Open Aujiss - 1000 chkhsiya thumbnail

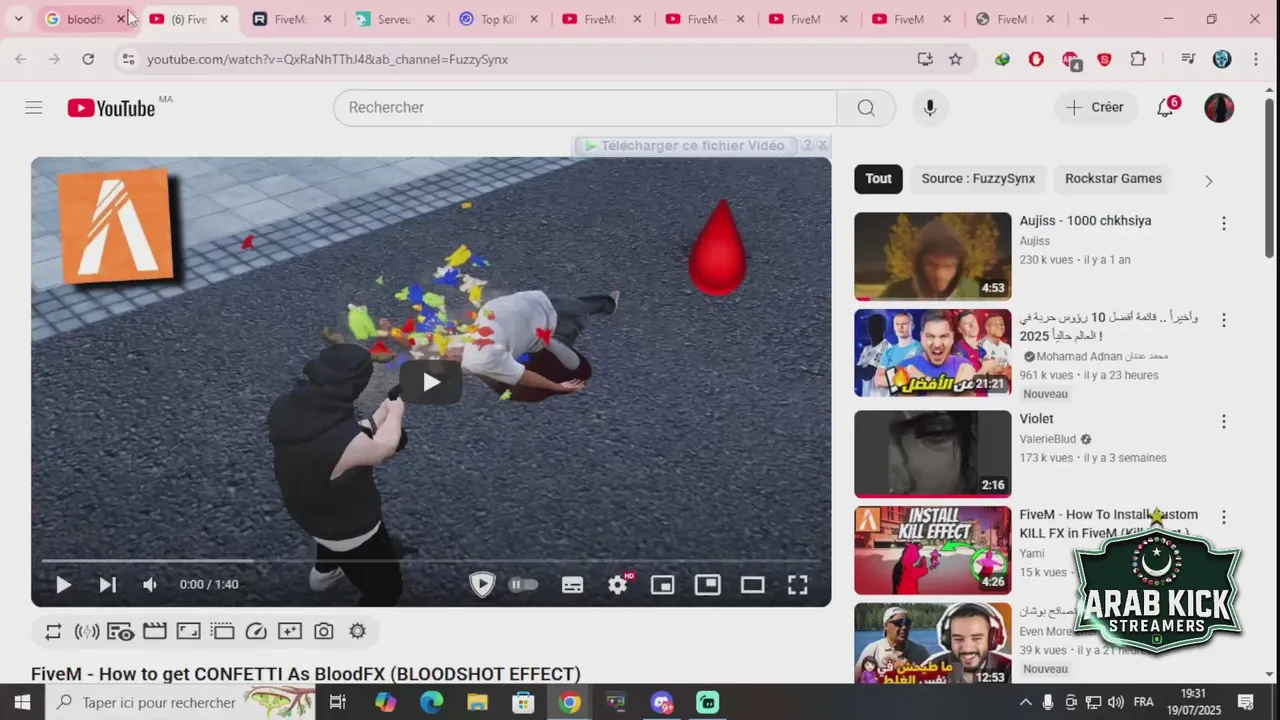click(x=933, y=256)
